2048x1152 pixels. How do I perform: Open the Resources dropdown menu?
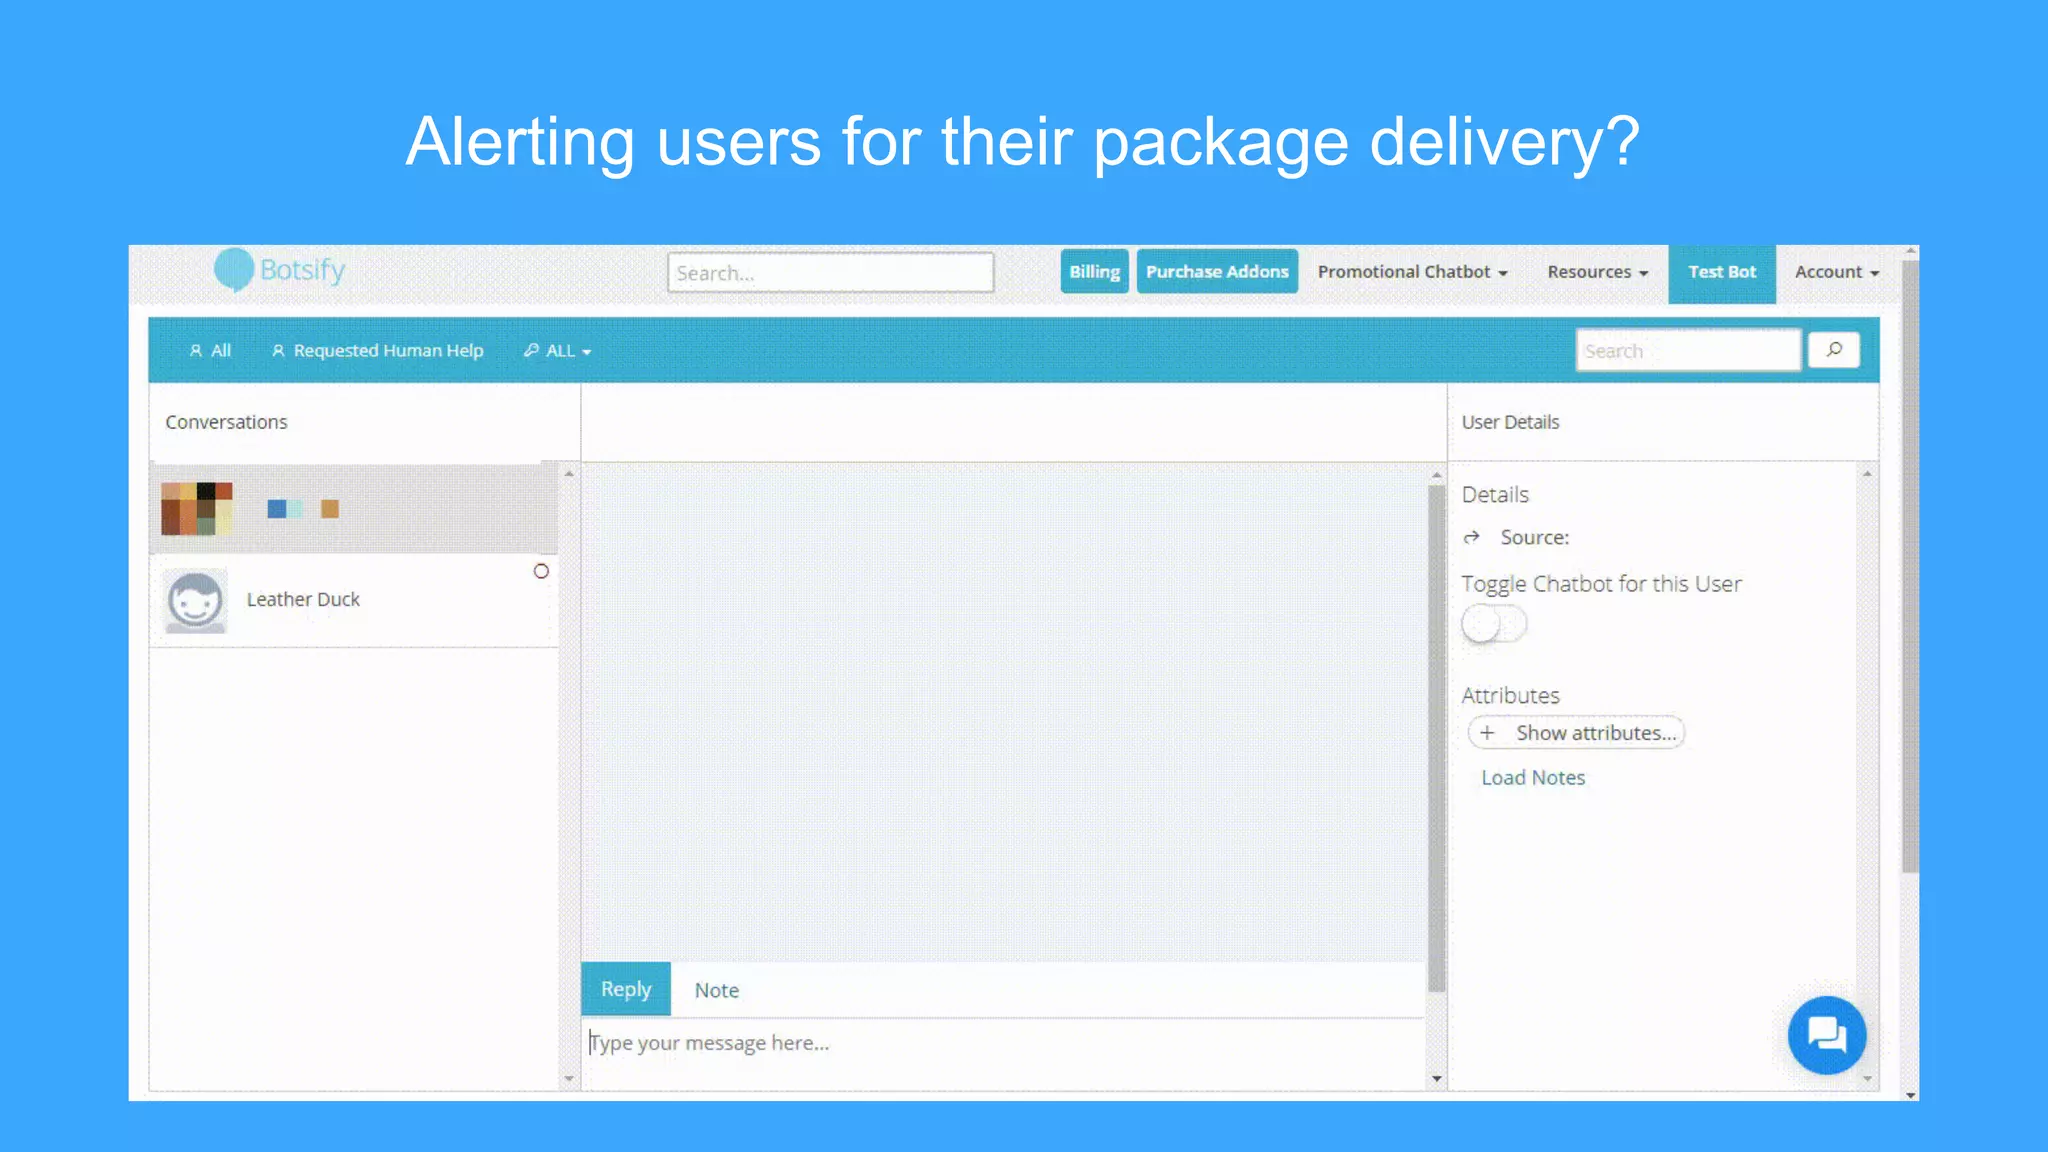click(1597, 272)
